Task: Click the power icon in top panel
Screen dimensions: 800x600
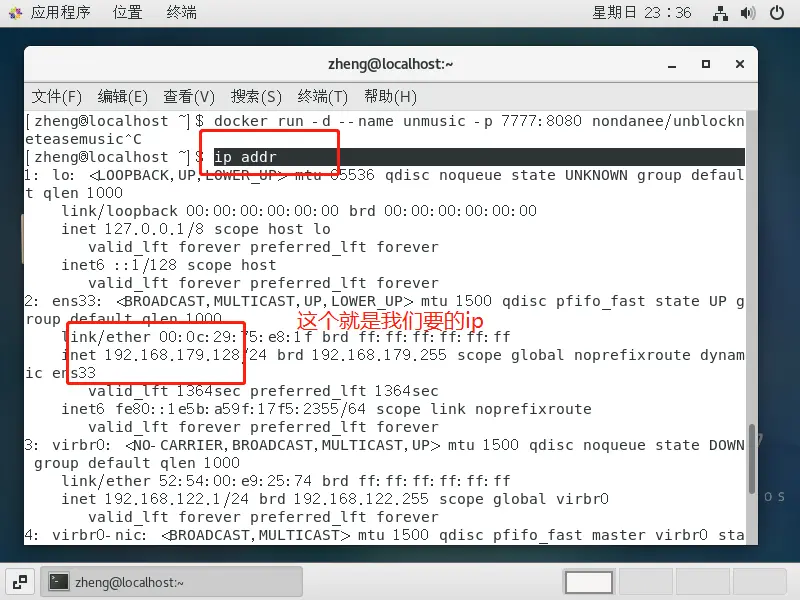Action: click(x=777, y=13)
